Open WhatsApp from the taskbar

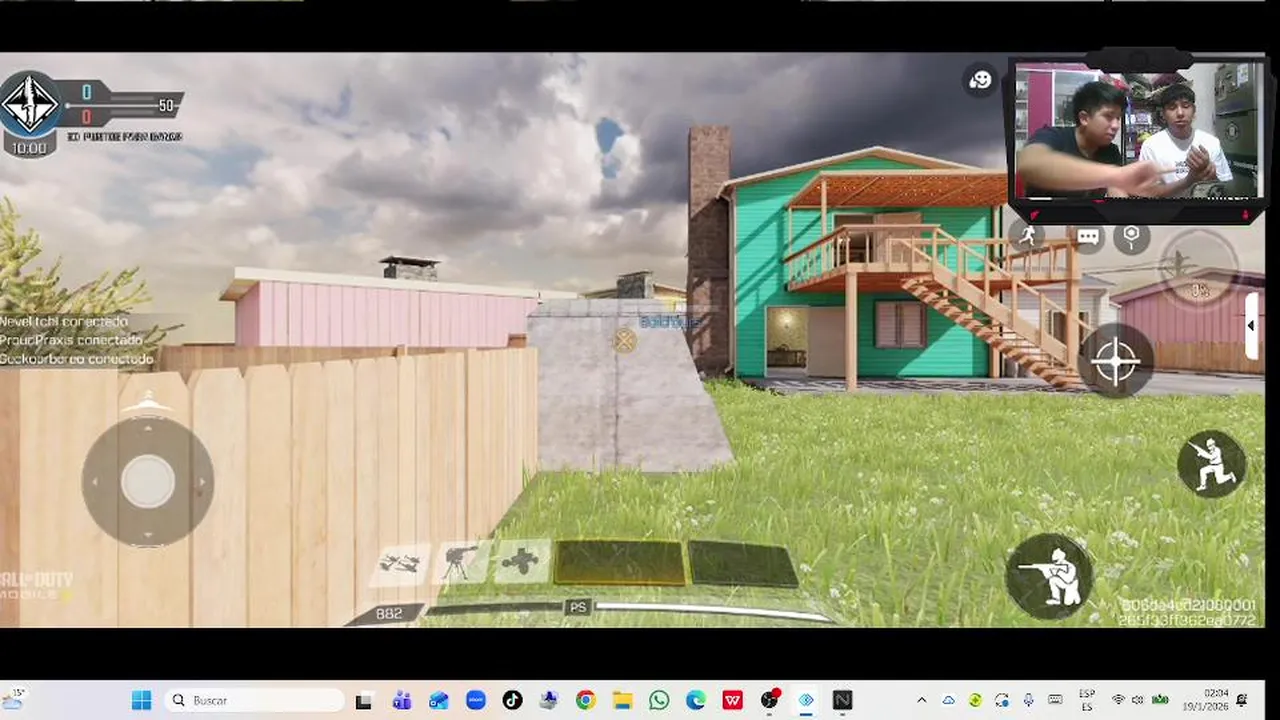pos(659,701)
